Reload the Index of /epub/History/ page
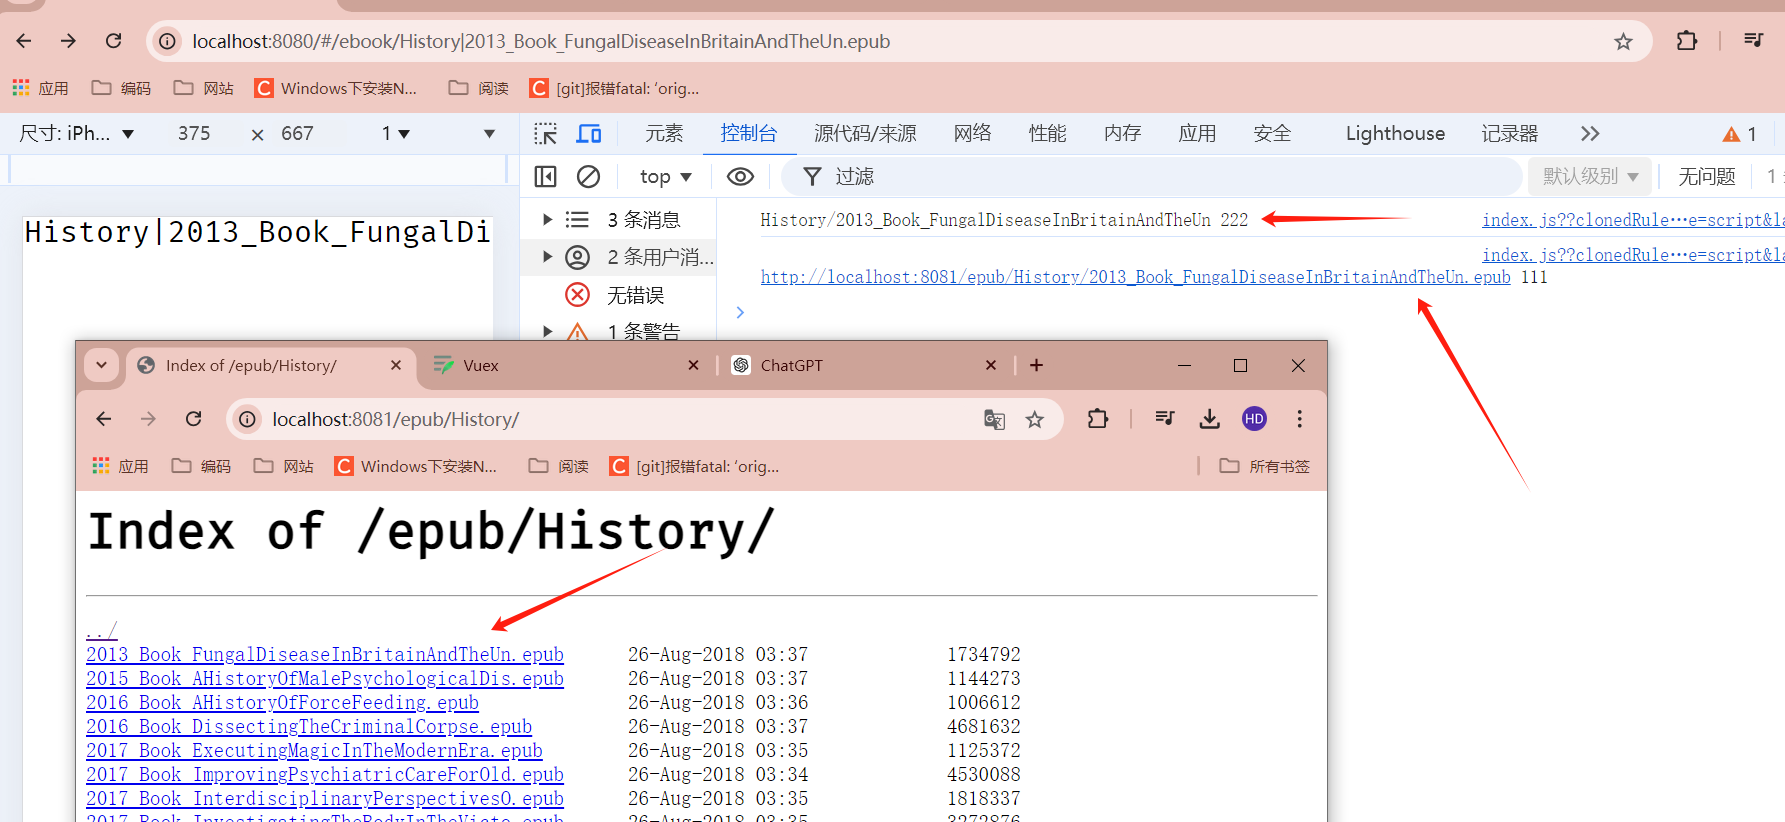This screenshot has height=822, width=1785. pos(194,419)
